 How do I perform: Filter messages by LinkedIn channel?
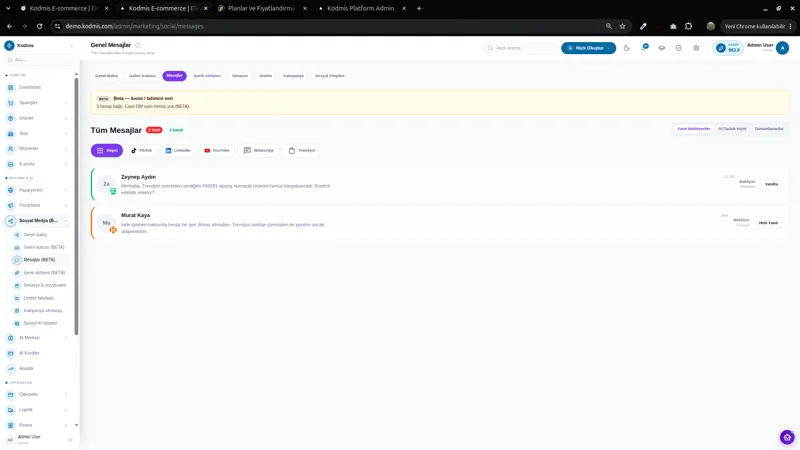[x=178, y=151]
